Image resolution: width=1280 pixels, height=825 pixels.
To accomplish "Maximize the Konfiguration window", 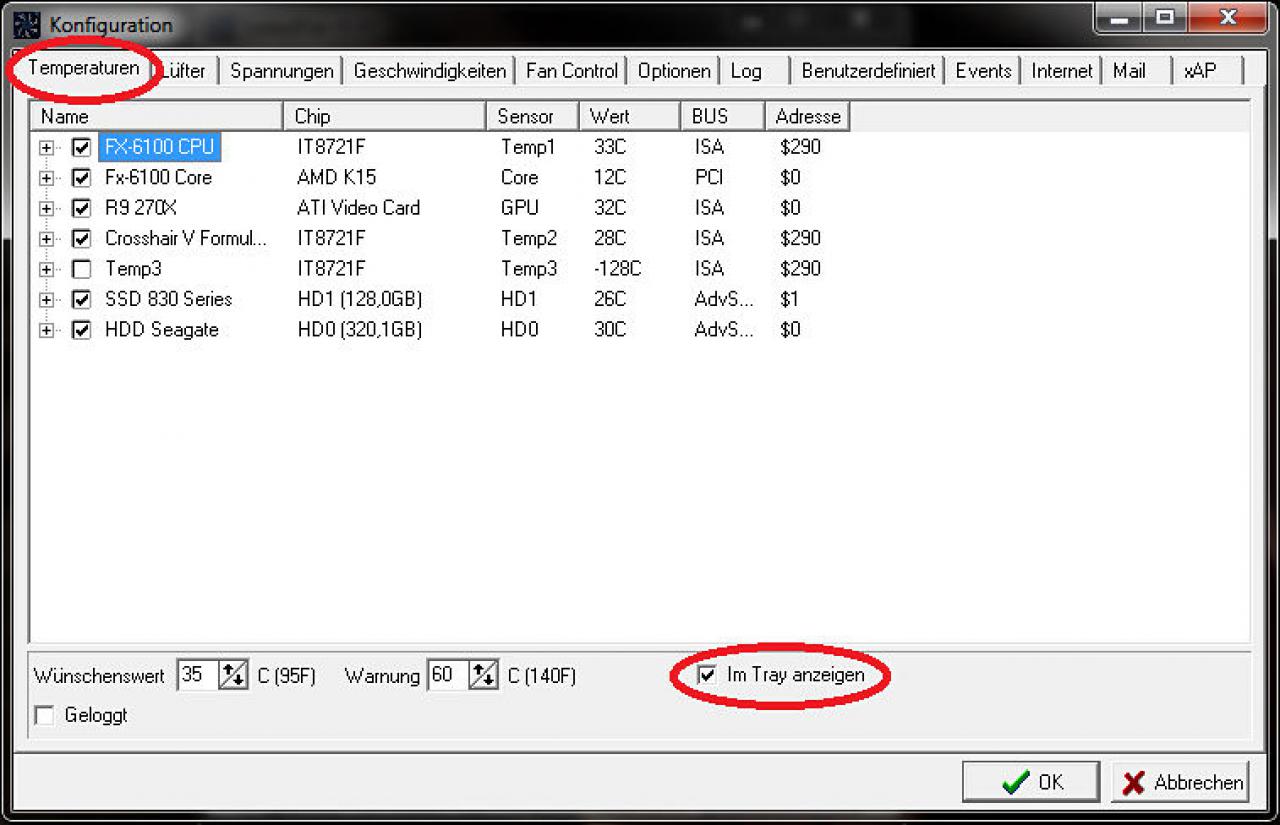I will (1165, 17).
